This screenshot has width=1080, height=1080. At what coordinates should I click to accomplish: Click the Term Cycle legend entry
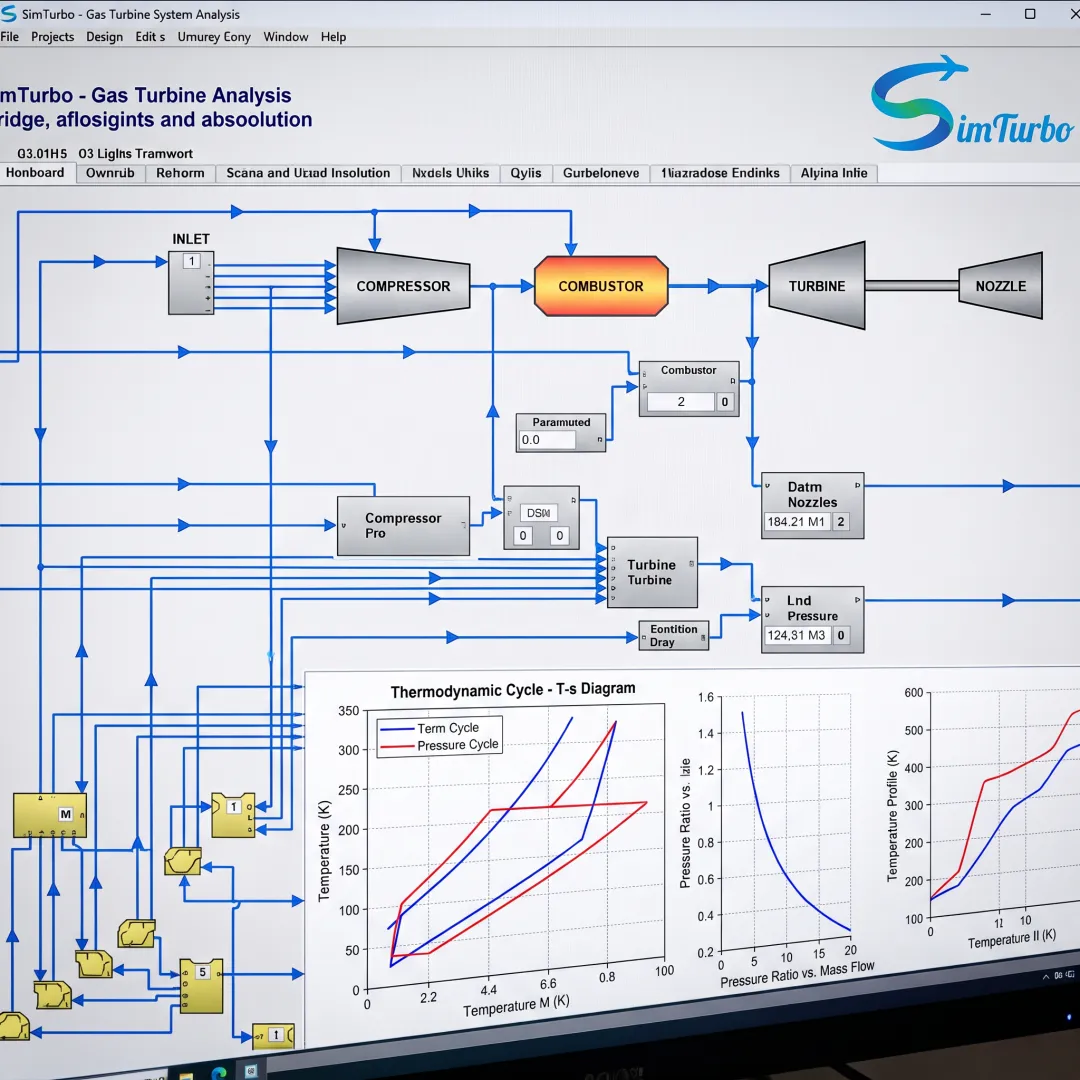429,728
